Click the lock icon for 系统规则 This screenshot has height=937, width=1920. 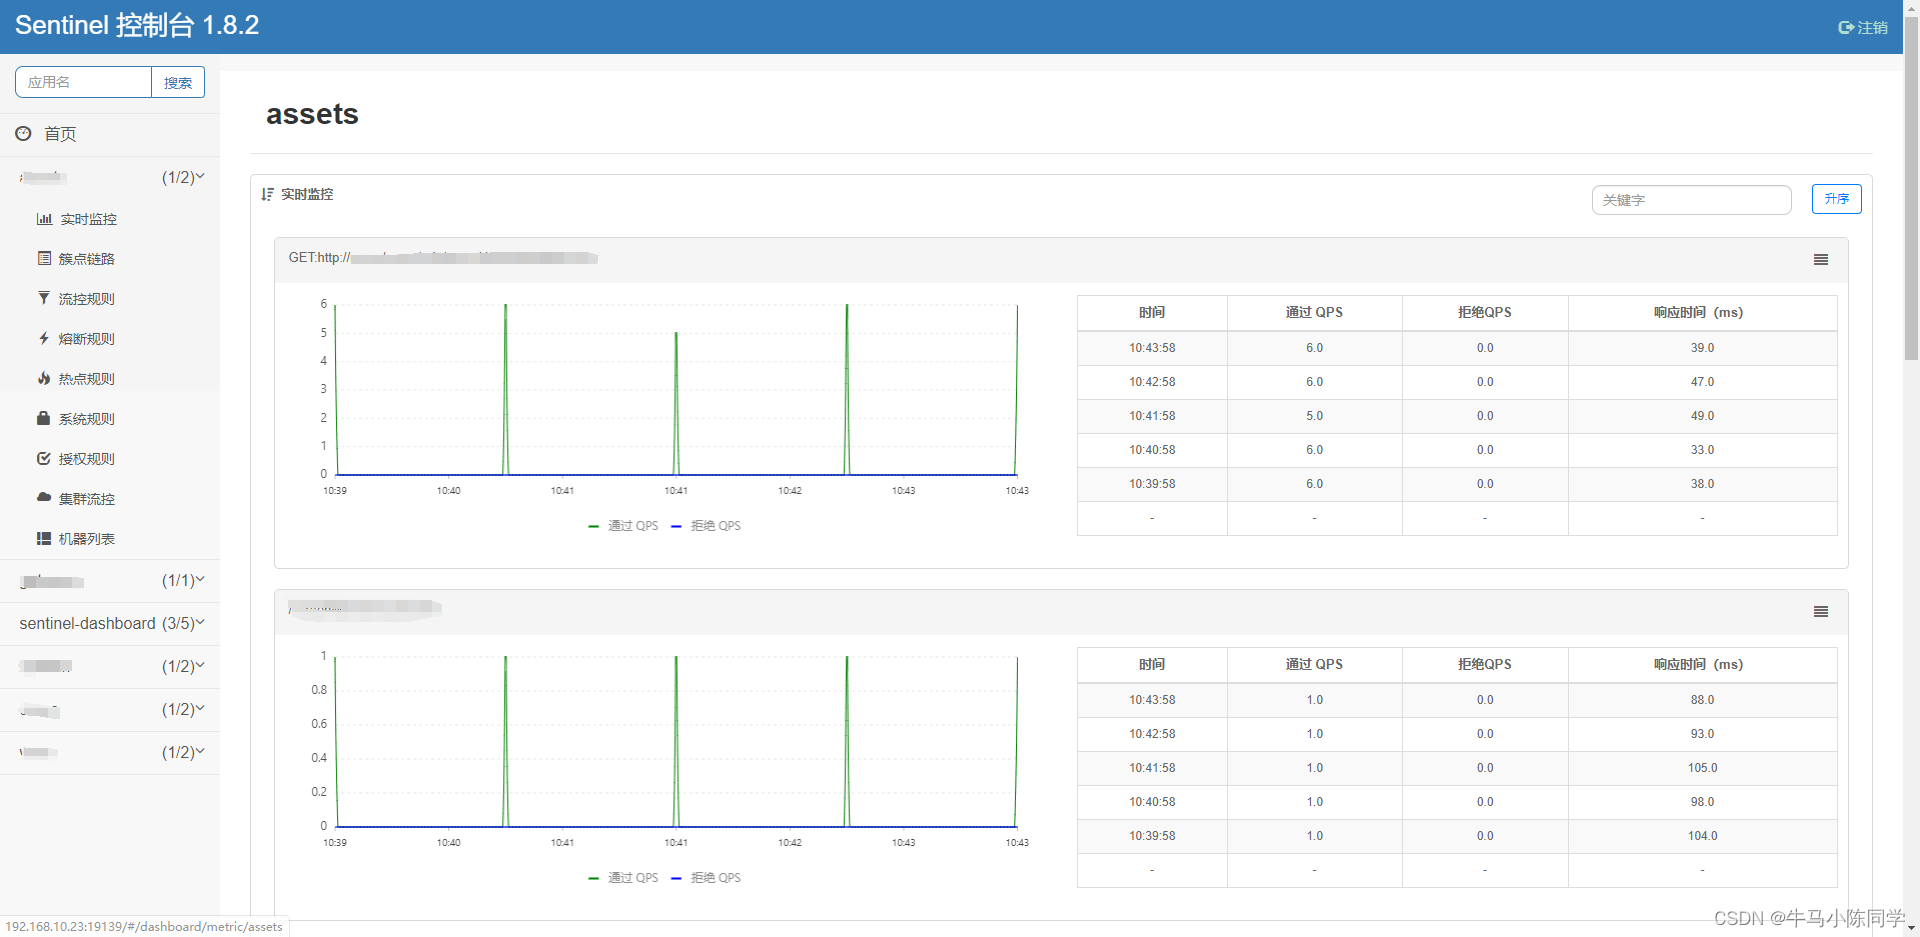click(x=43, y=418)
